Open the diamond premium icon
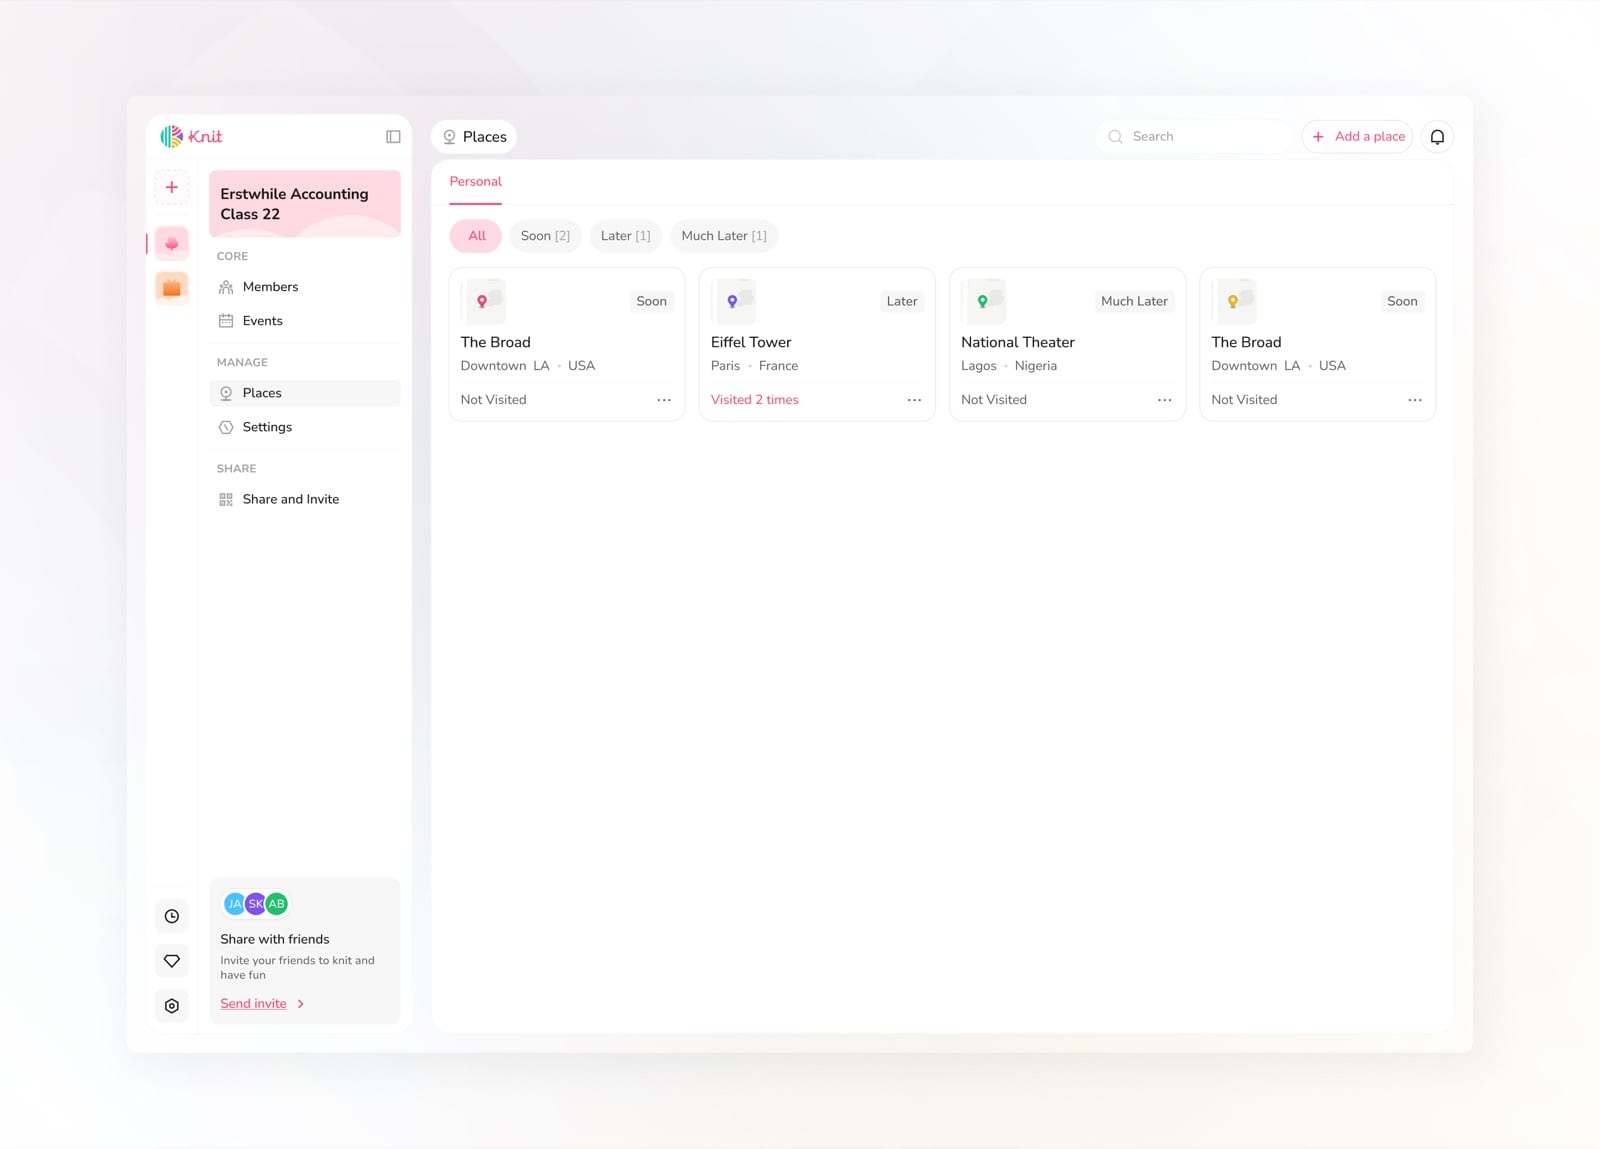 pos(172,961)
